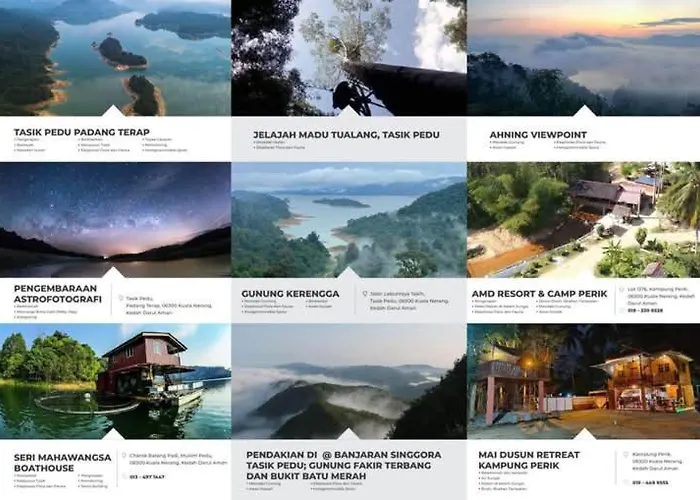
Task: Click the Pendakian di Banjaran Singgora heading
Action: click(344, 465)
